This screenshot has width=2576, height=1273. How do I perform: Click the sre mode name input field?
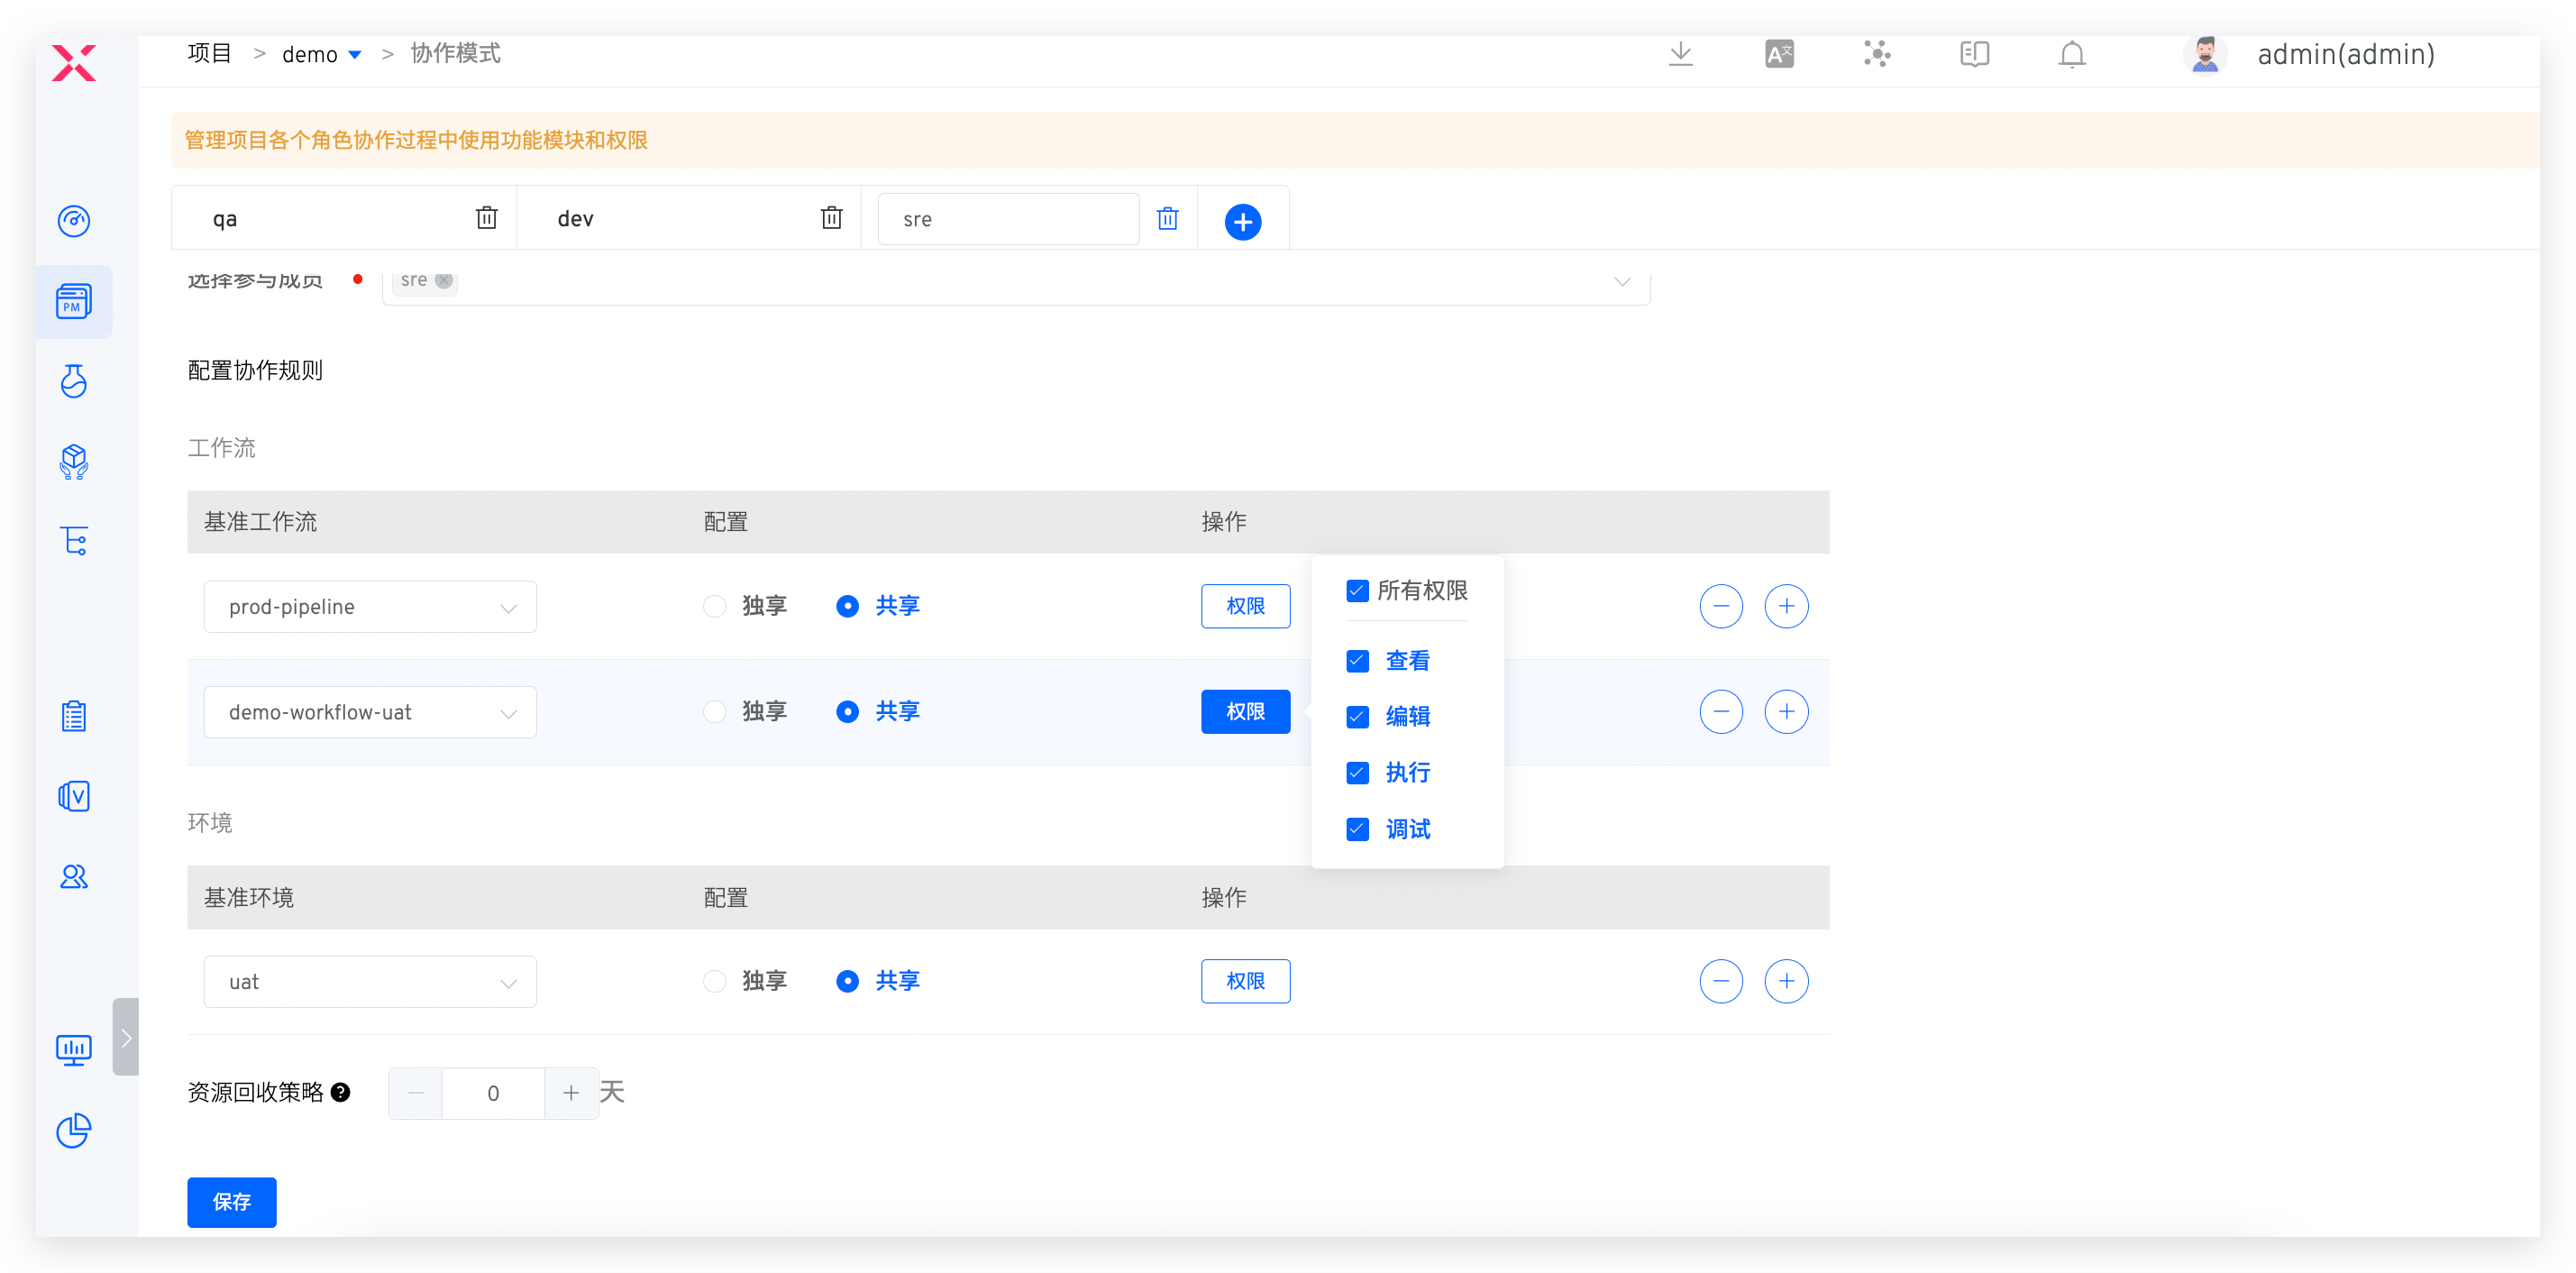pos(1007,219)
